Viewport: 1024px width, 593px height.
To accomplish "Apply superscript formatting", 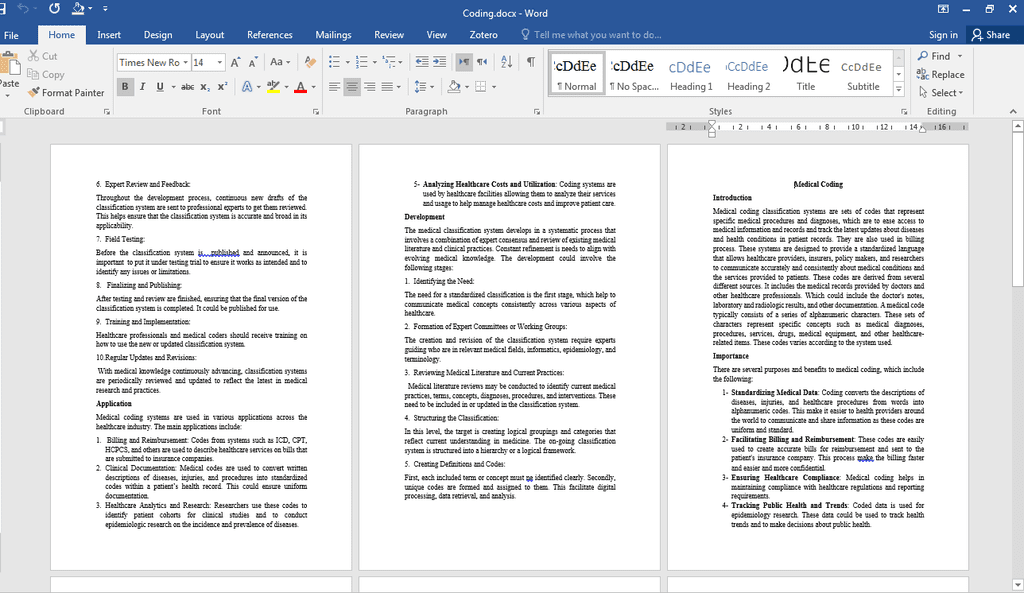I will click(223, 87).
